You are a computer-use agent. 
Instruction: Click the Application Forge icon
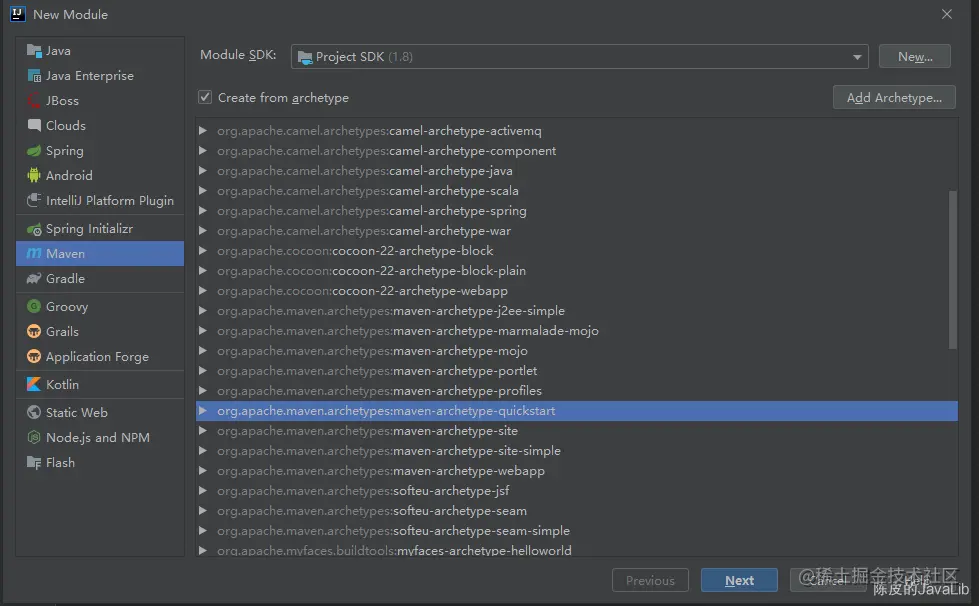(34, 356)
